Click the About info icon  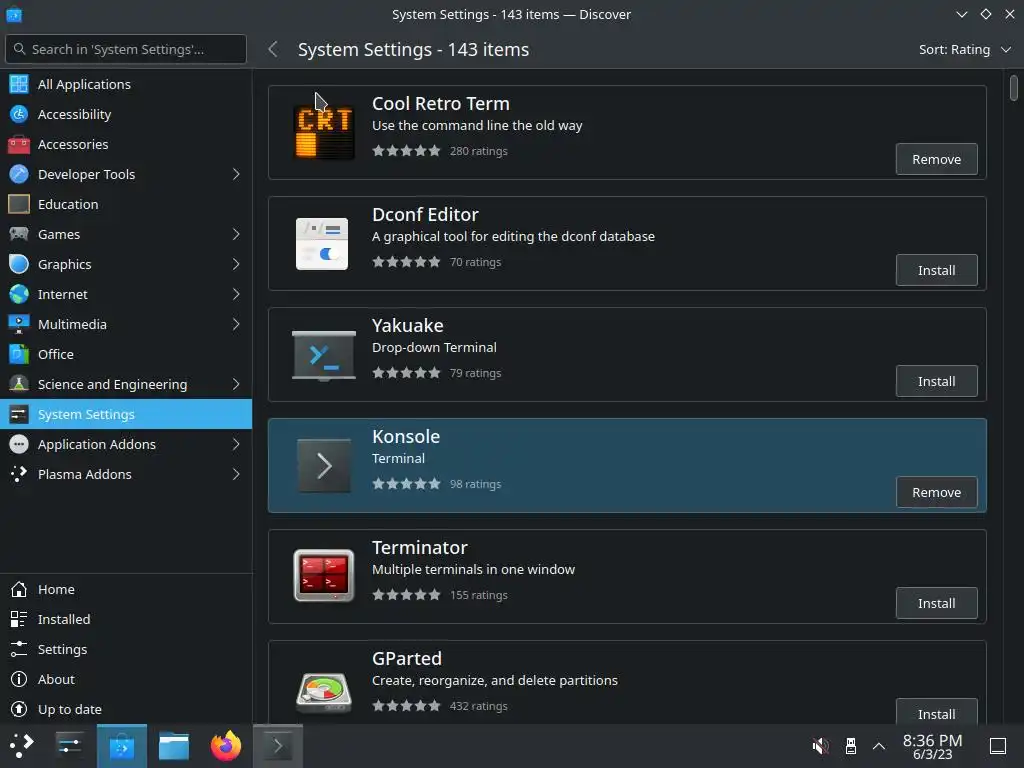[x=19, y=680]
